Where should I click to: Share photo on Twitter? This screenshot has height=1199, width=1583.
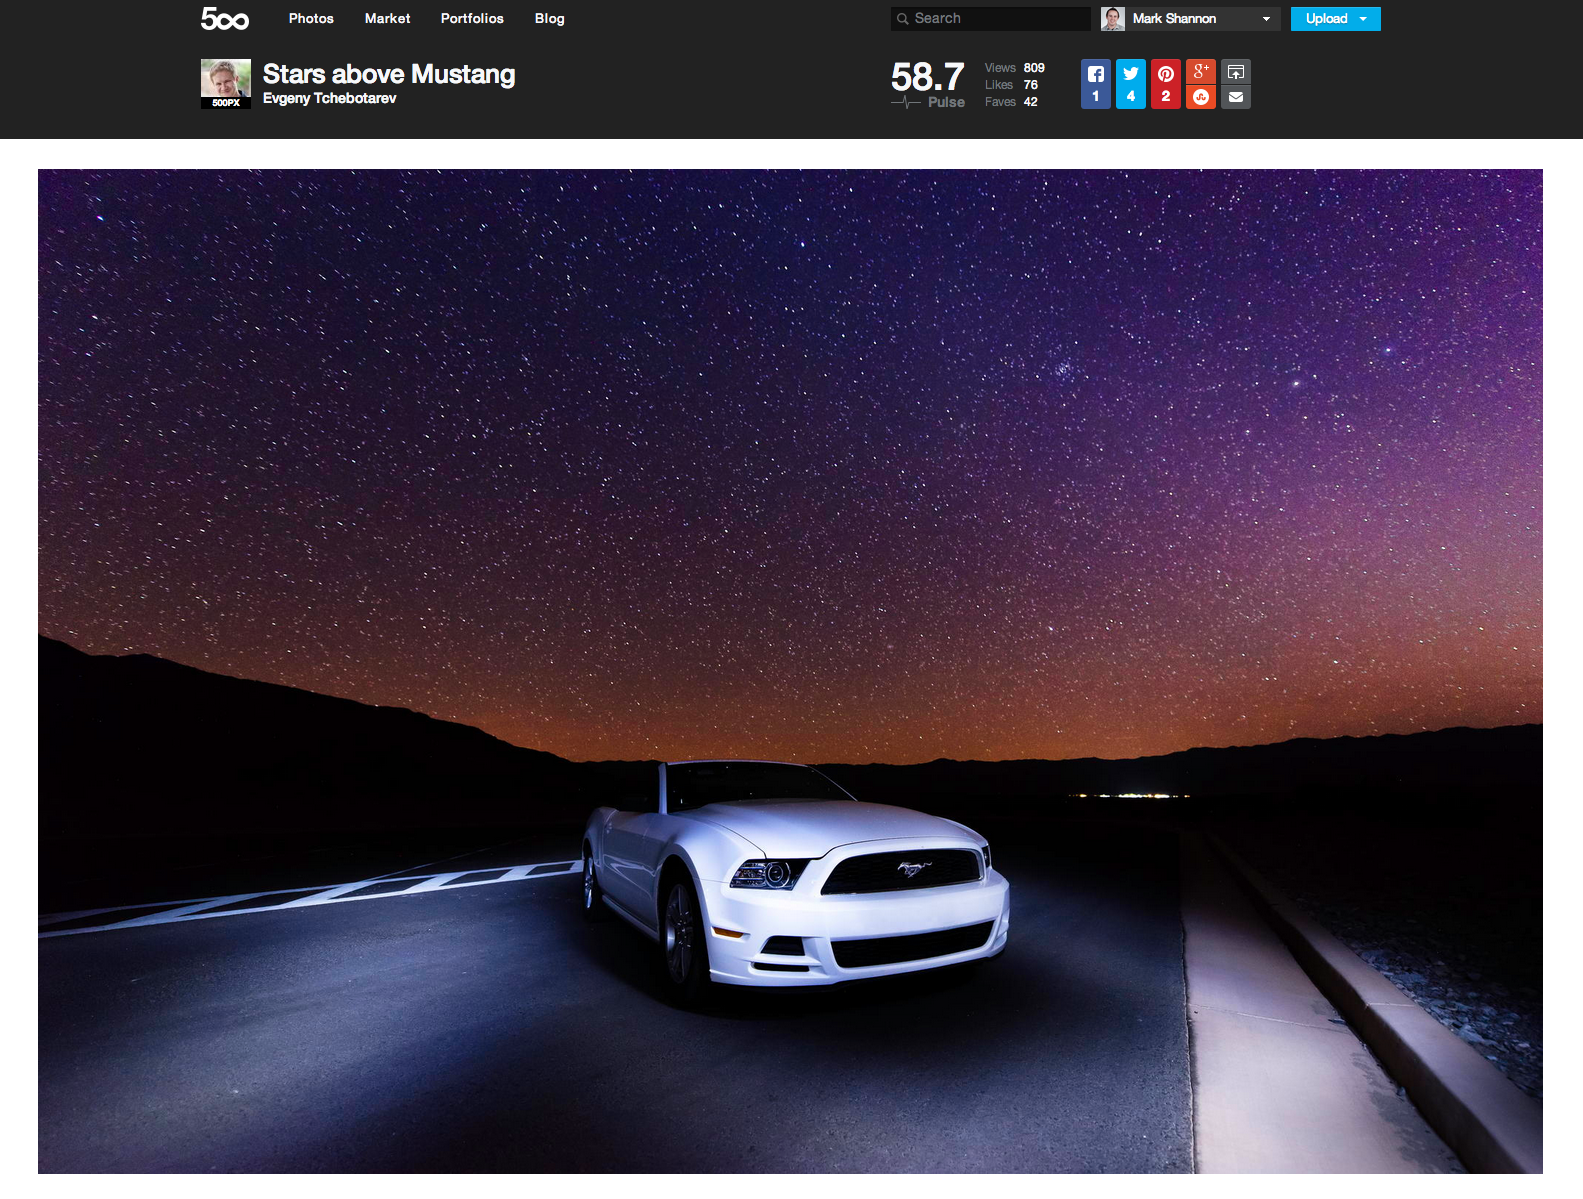pyautogui.click(x=1130, y=84)
